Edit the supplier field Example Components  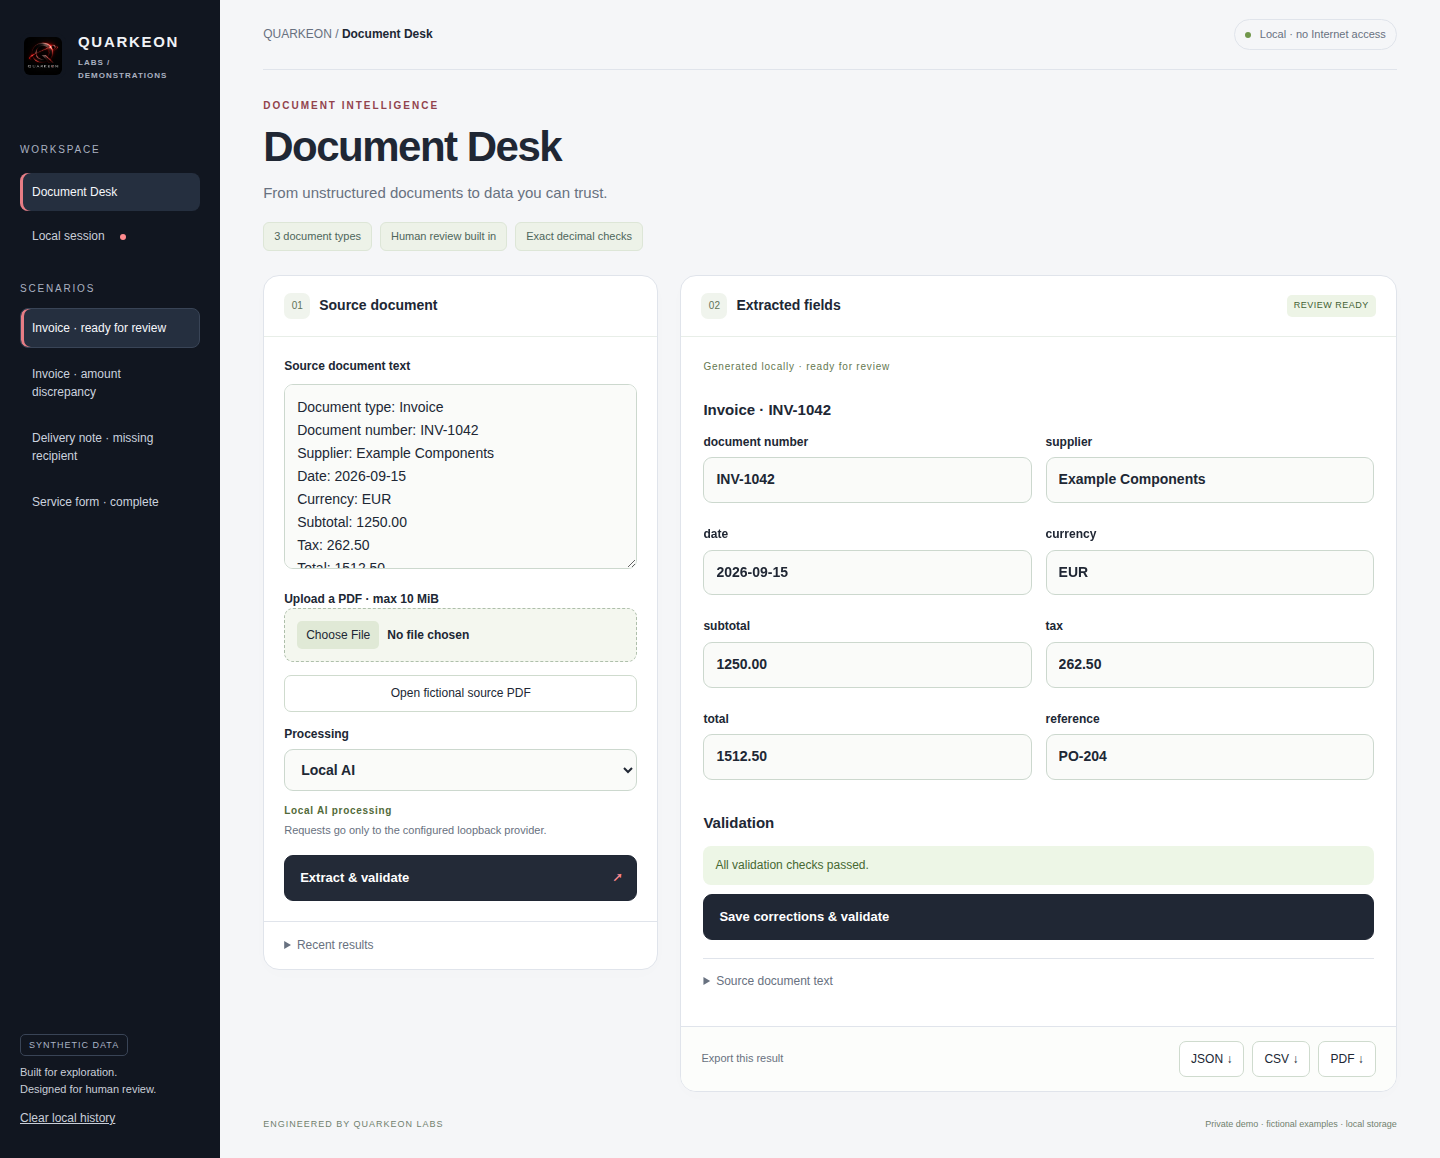[x=1209, y=480]
